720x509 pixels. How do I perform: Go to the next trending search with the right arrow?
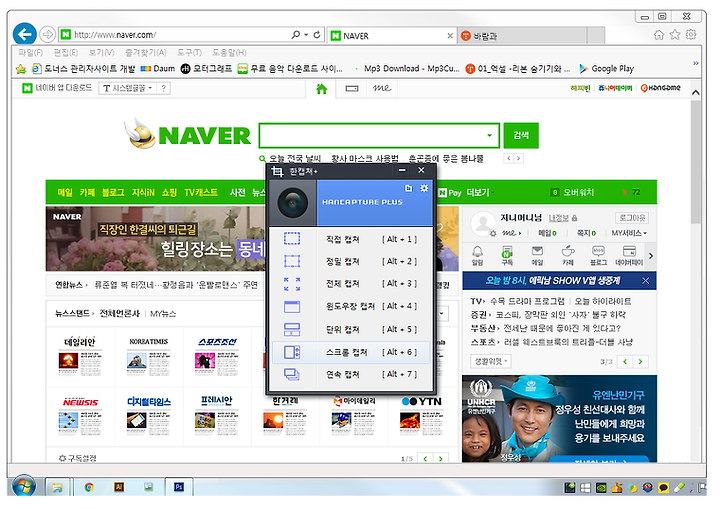(519, 158)
